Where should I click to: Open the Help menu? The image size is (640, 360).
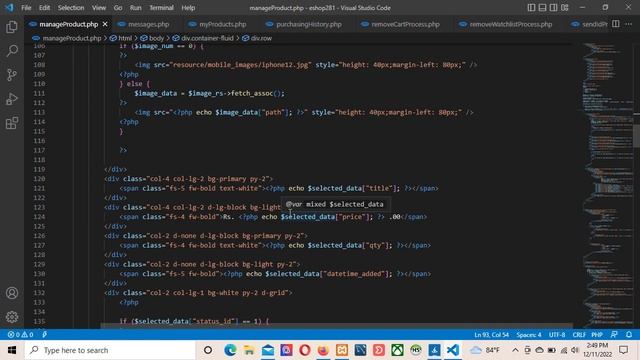pos(188,8)
